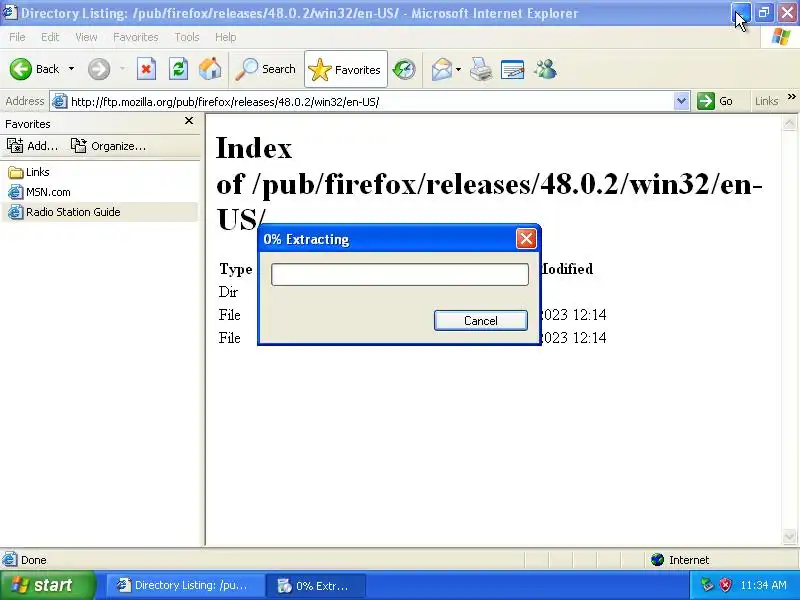Click the red shield tray icon

coord(725,585)
